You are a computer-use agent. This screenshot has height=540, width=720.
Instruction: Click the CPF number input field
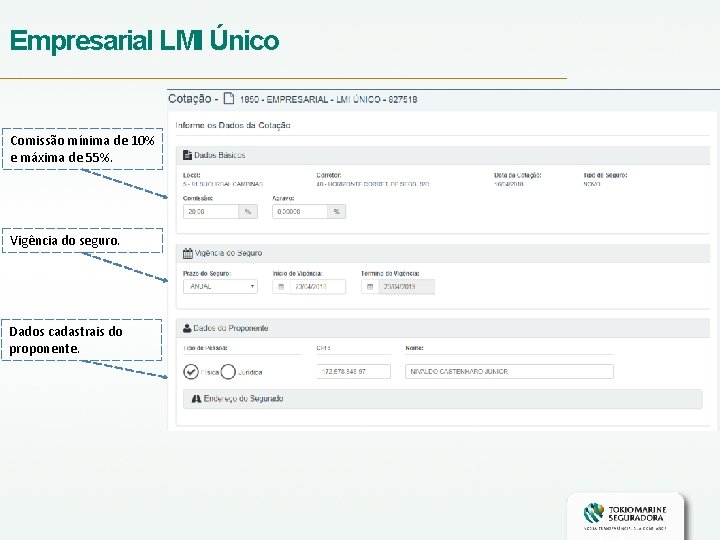coord(354,371)
